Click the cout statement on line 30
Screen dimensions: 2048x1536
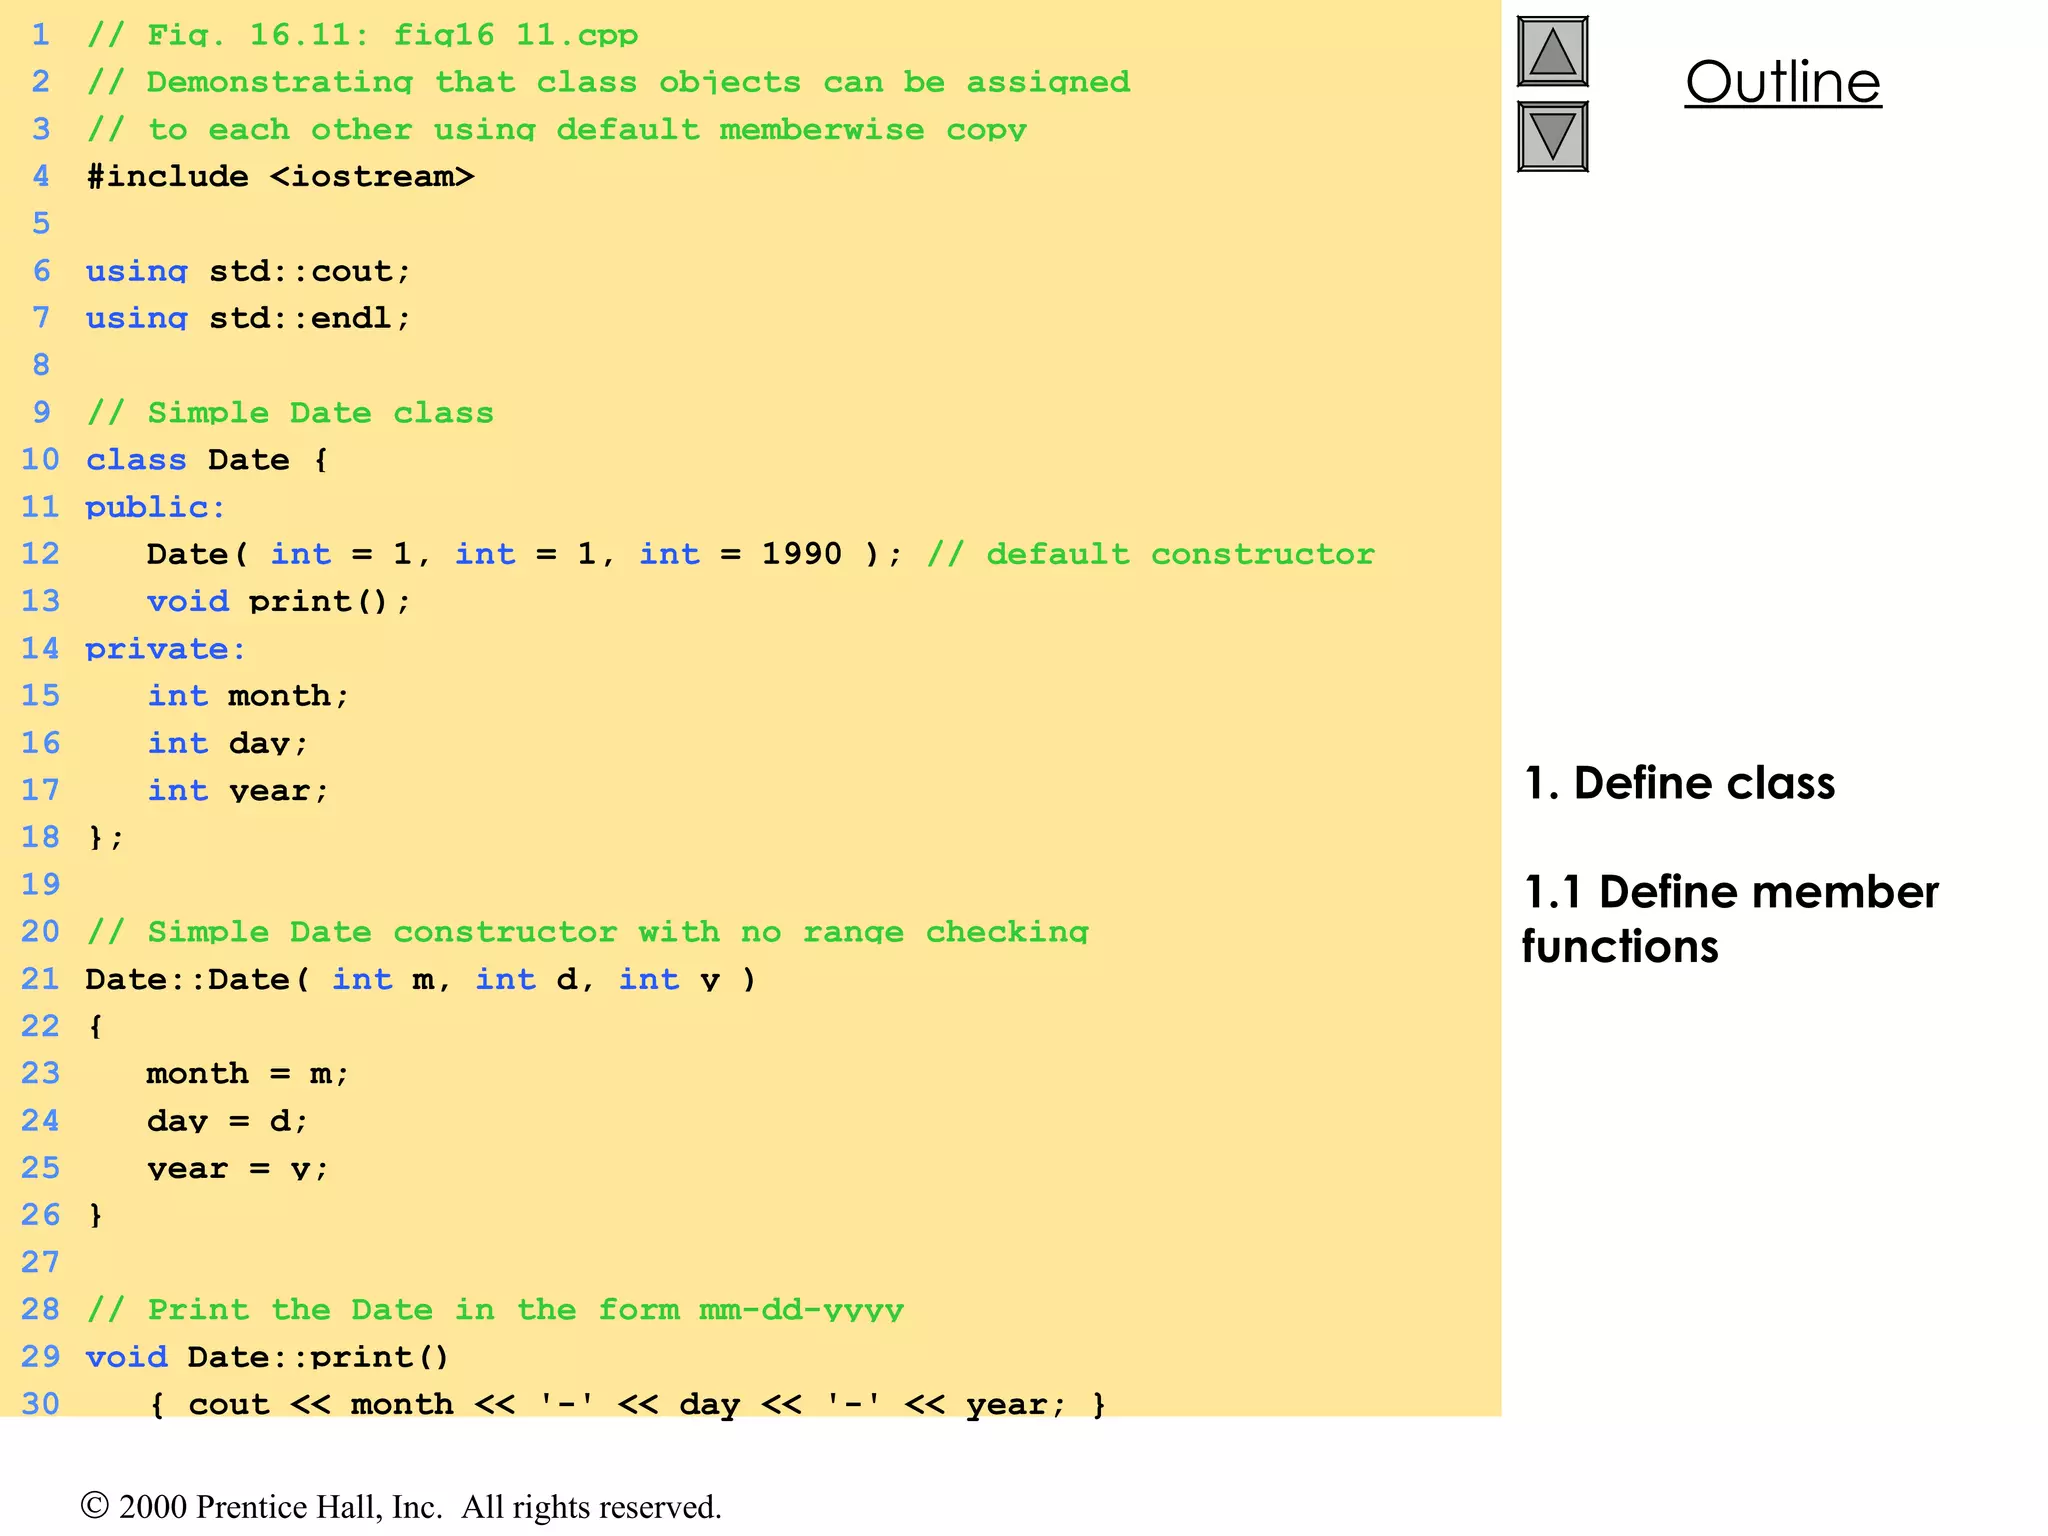(x=628, y=1404)
